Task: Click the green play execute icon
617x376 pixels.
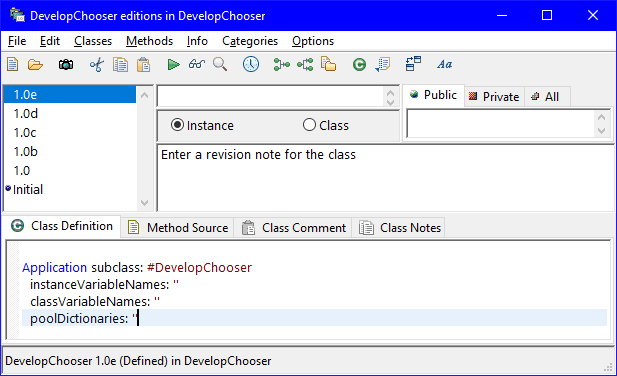Action: tap(173, 65)
